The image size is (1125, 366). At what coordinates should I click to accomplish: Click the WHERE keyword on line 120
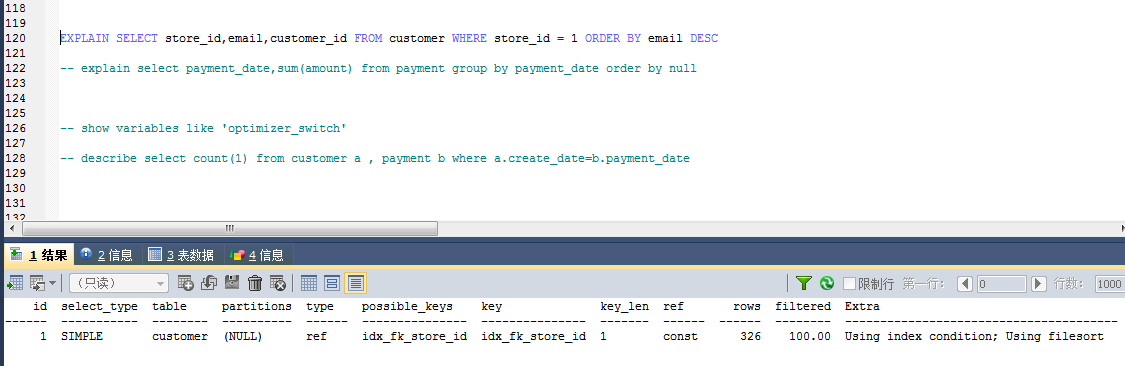(469, 38)
